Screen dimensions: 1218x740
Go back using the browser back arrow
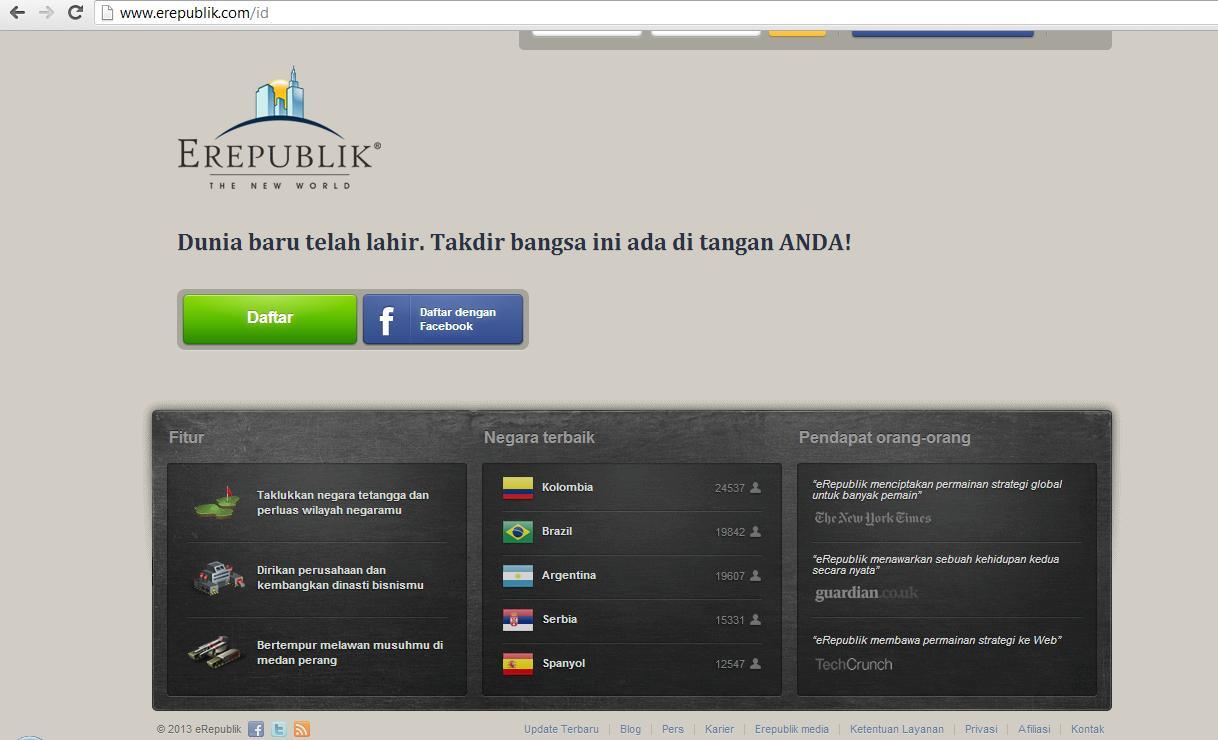coord(17,13)
